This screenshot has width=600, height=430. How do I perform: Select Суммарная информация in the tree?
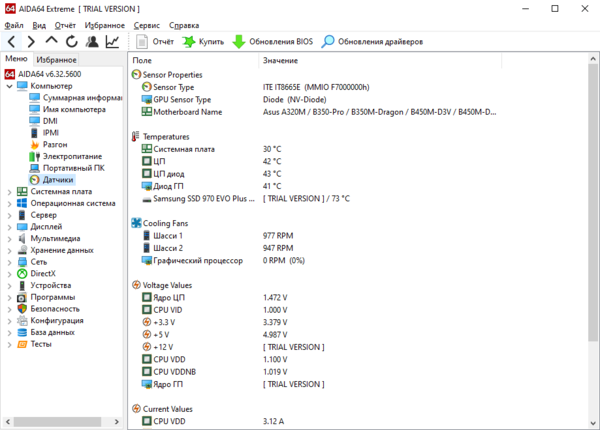pyautogui.click(x=82, y=98)
